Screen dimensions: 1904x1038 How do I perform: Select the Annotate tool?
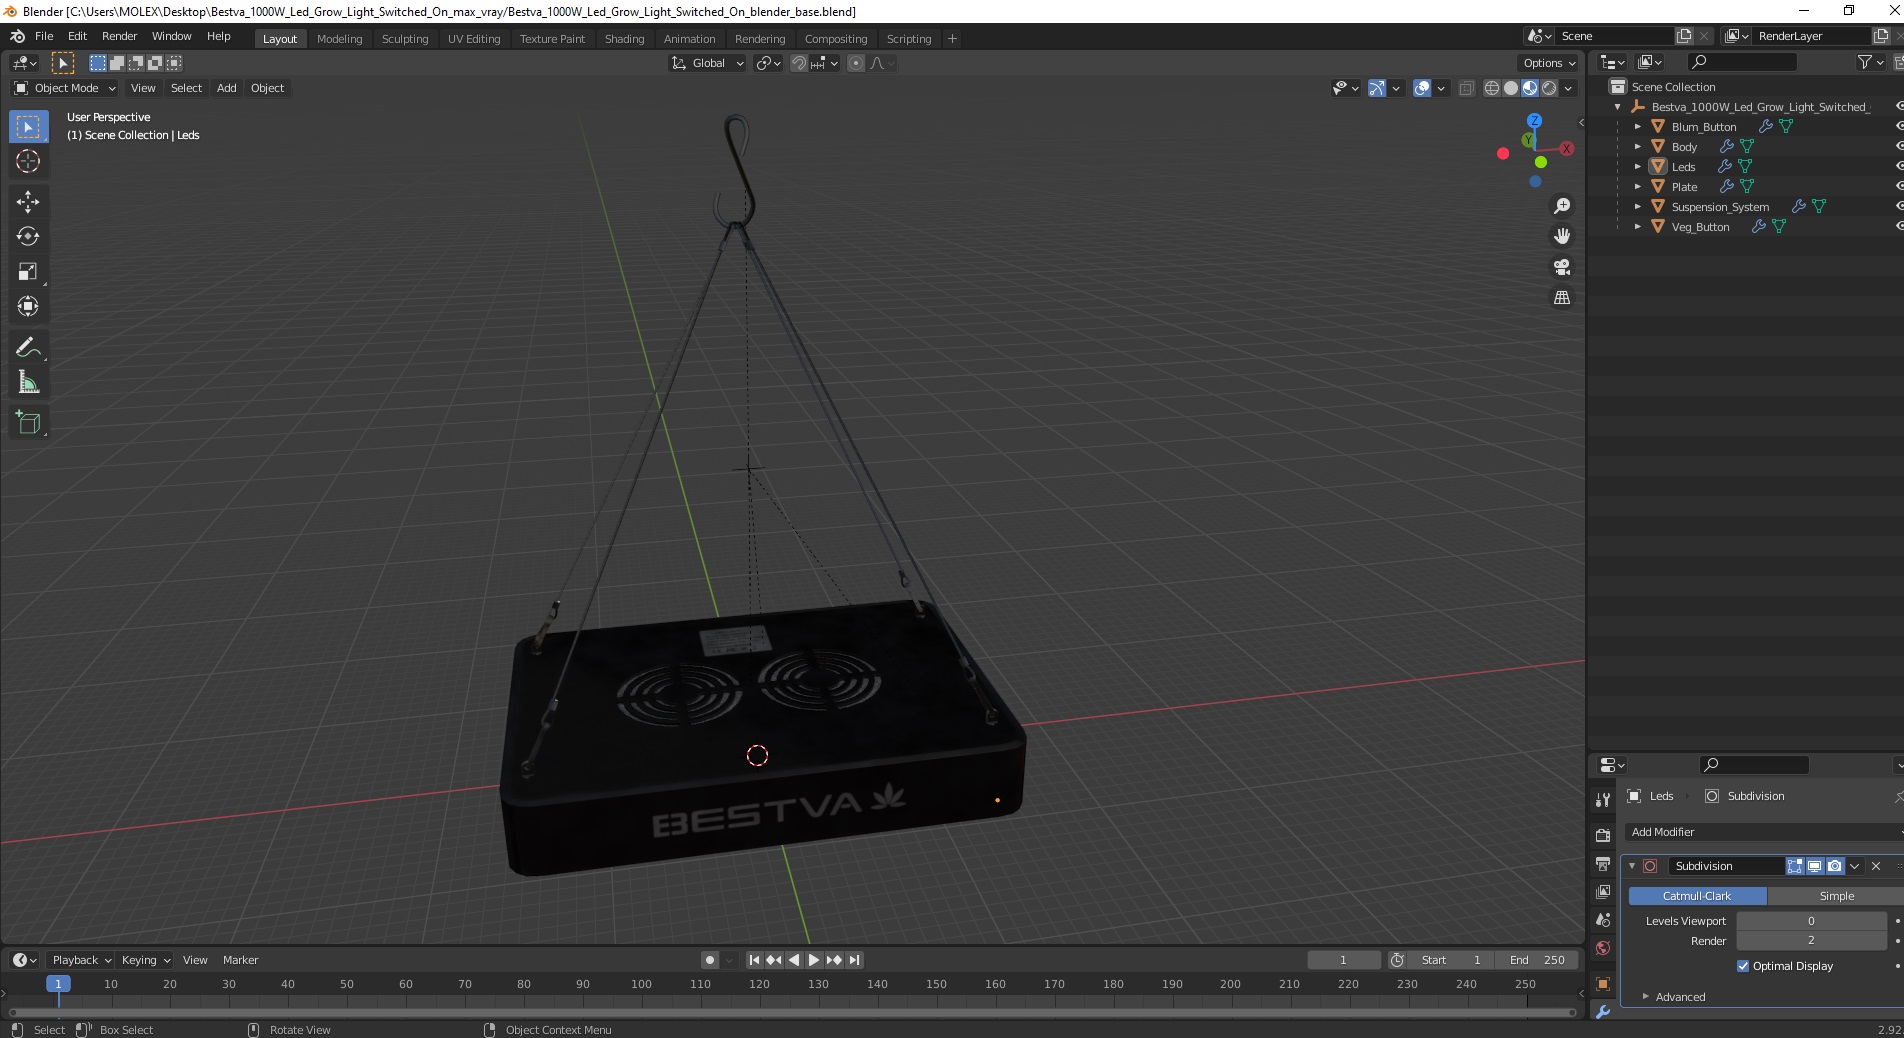[28, 348]
